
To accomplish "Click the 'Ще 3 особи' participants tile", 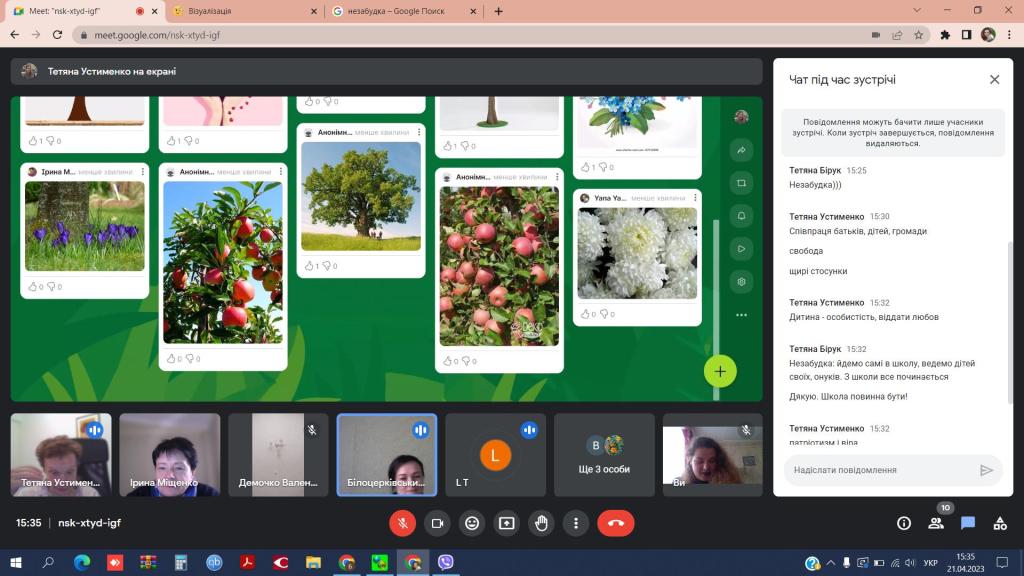I will pos(604,455).
